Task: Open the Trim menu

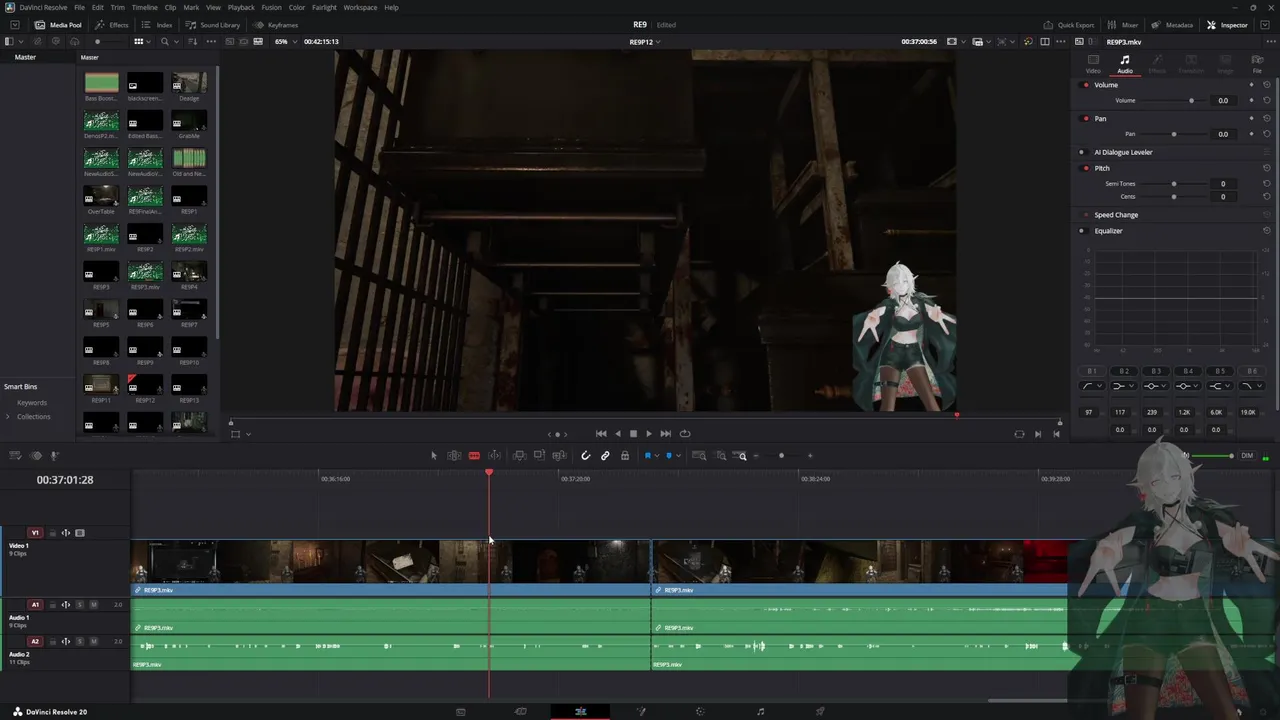Action: [x=117, y=7]
